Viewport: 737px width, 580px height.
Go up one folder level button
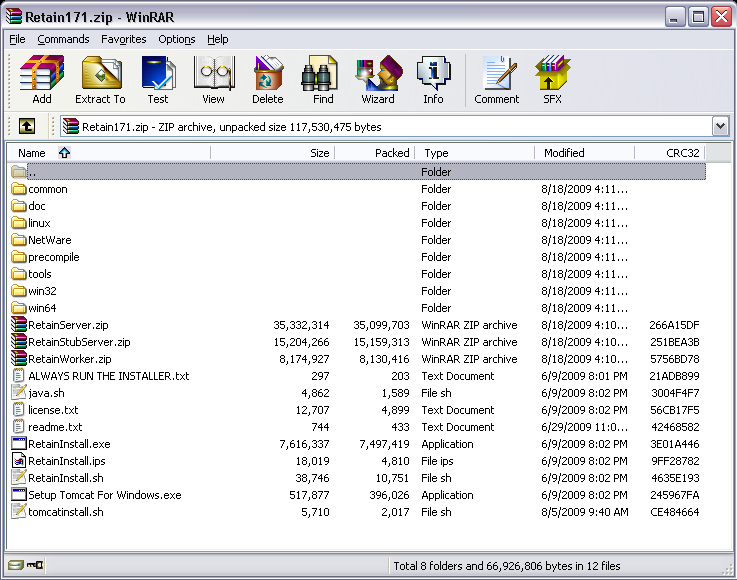27,126
